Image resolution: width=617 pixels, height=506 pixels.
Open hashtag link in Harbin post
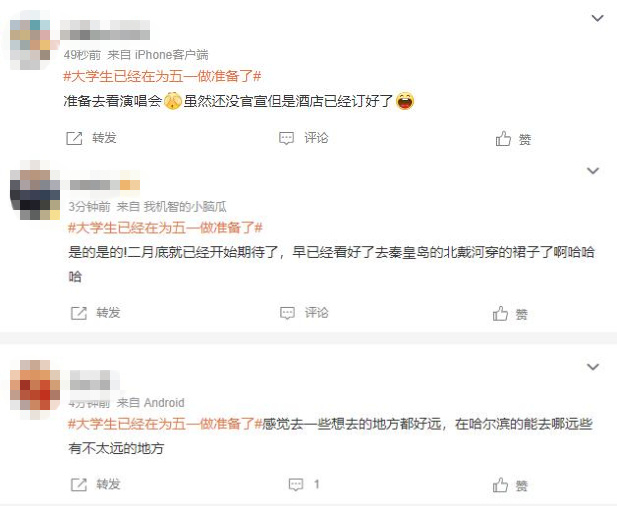165,424
